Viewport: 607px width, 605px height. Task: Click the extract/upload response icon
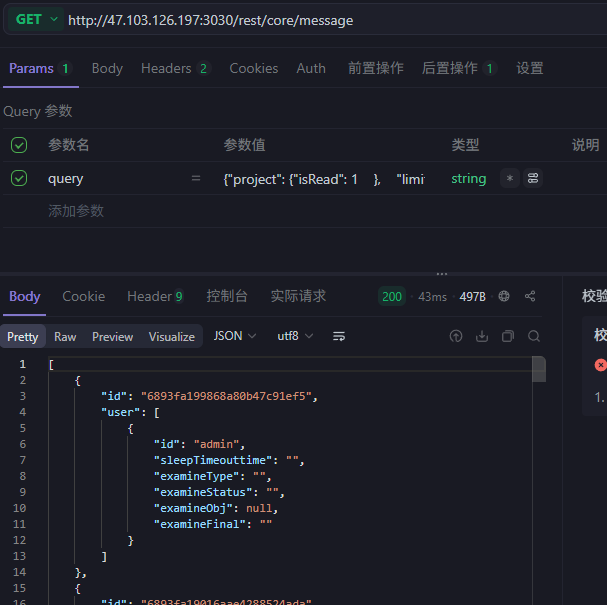pos(456,336)
